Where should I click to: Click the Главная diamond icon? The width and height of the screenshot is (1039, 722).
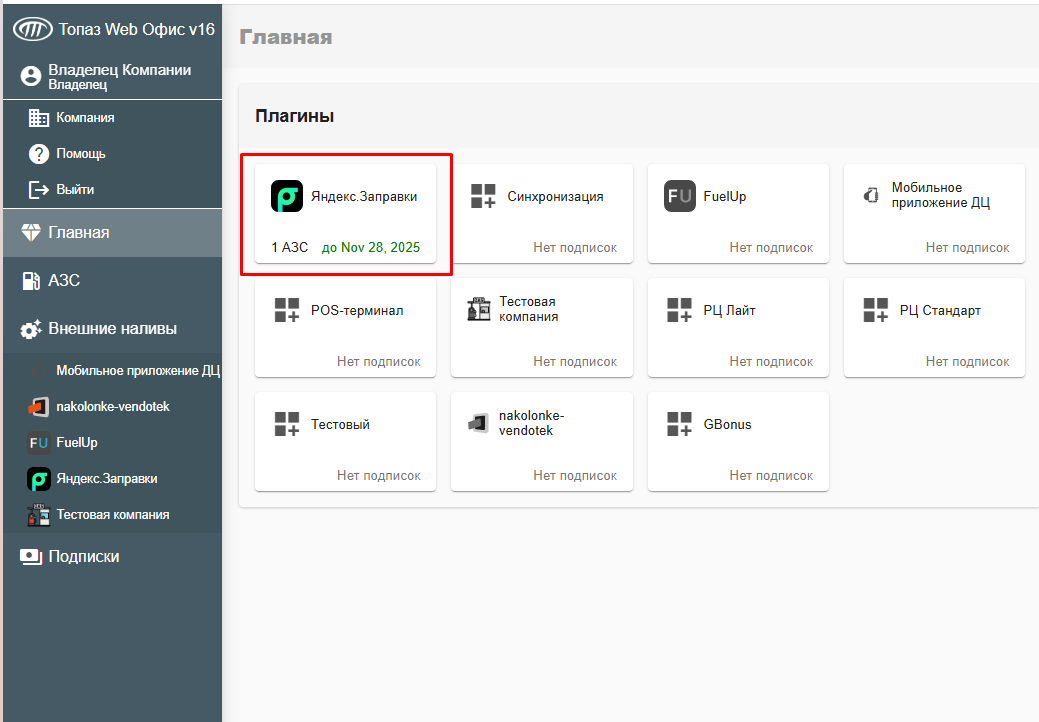tap(30, 232)
